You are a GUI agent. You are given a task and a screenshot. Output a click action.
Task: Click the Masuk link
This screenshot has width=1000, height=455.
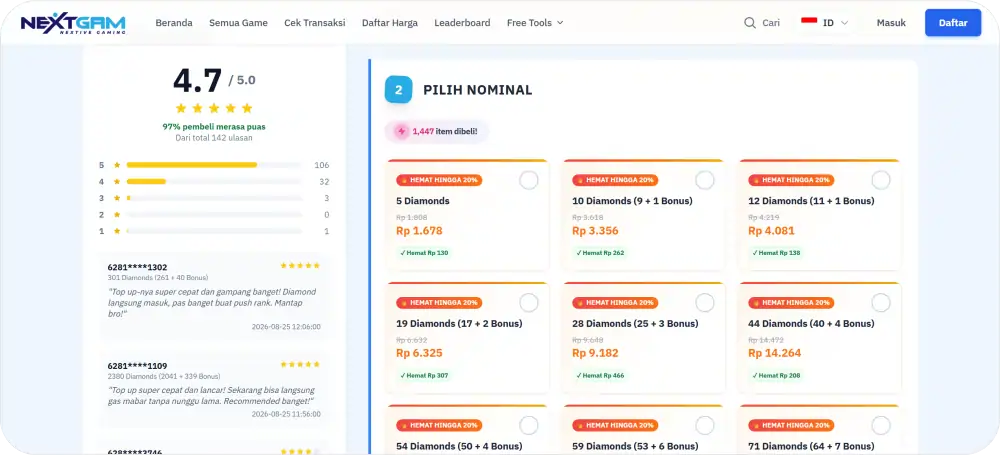(x=891, y=23)
